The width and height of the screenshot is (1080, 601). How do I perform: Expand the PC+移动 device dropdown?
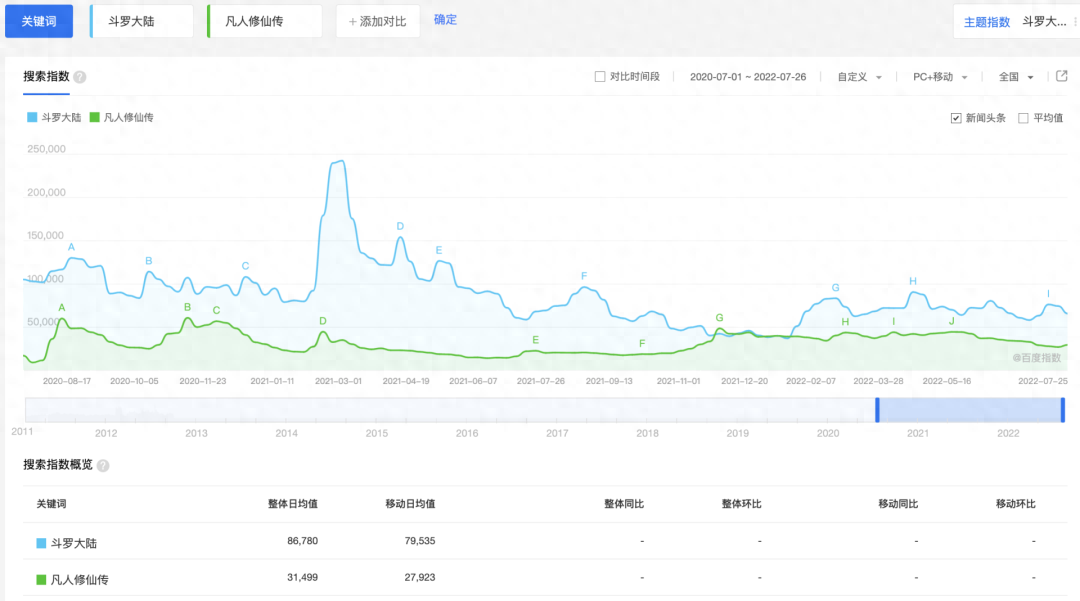pyautogui.click(x=938, y=77)
